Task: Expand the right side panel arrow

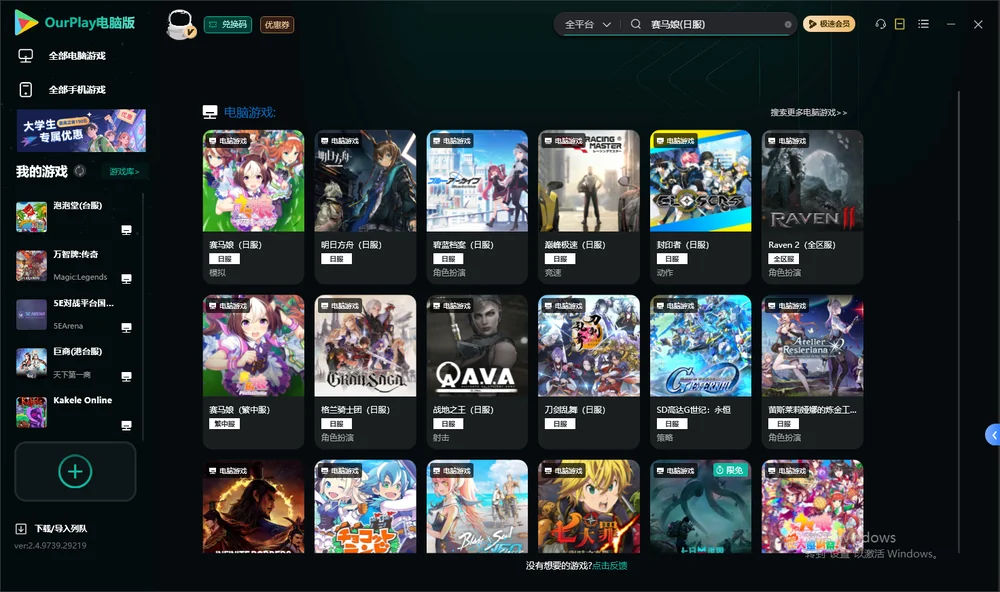Action: point(993,435)
